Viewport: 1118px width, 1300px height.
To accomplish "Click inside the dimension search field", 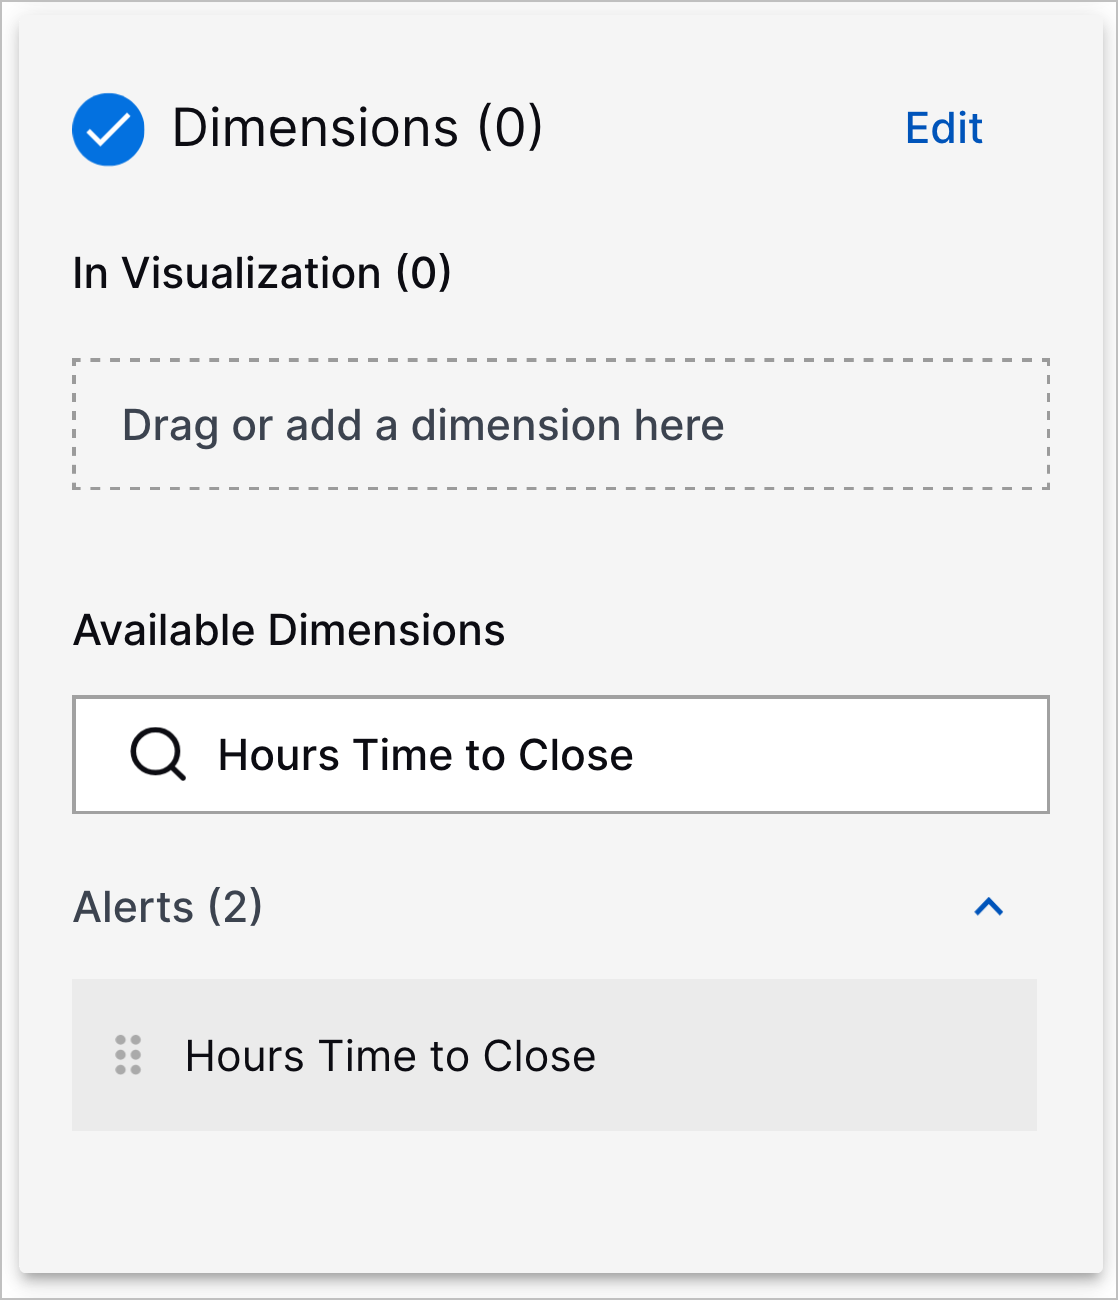I will [560, 754].
